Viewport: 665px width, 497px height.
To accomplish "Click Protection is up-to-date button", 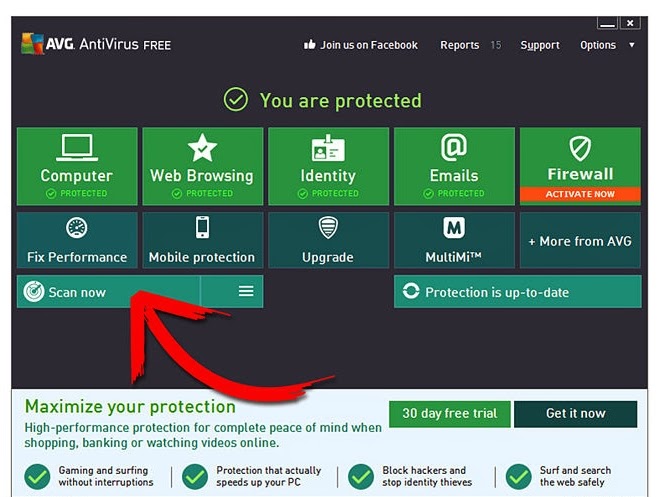I will point(517,292).
